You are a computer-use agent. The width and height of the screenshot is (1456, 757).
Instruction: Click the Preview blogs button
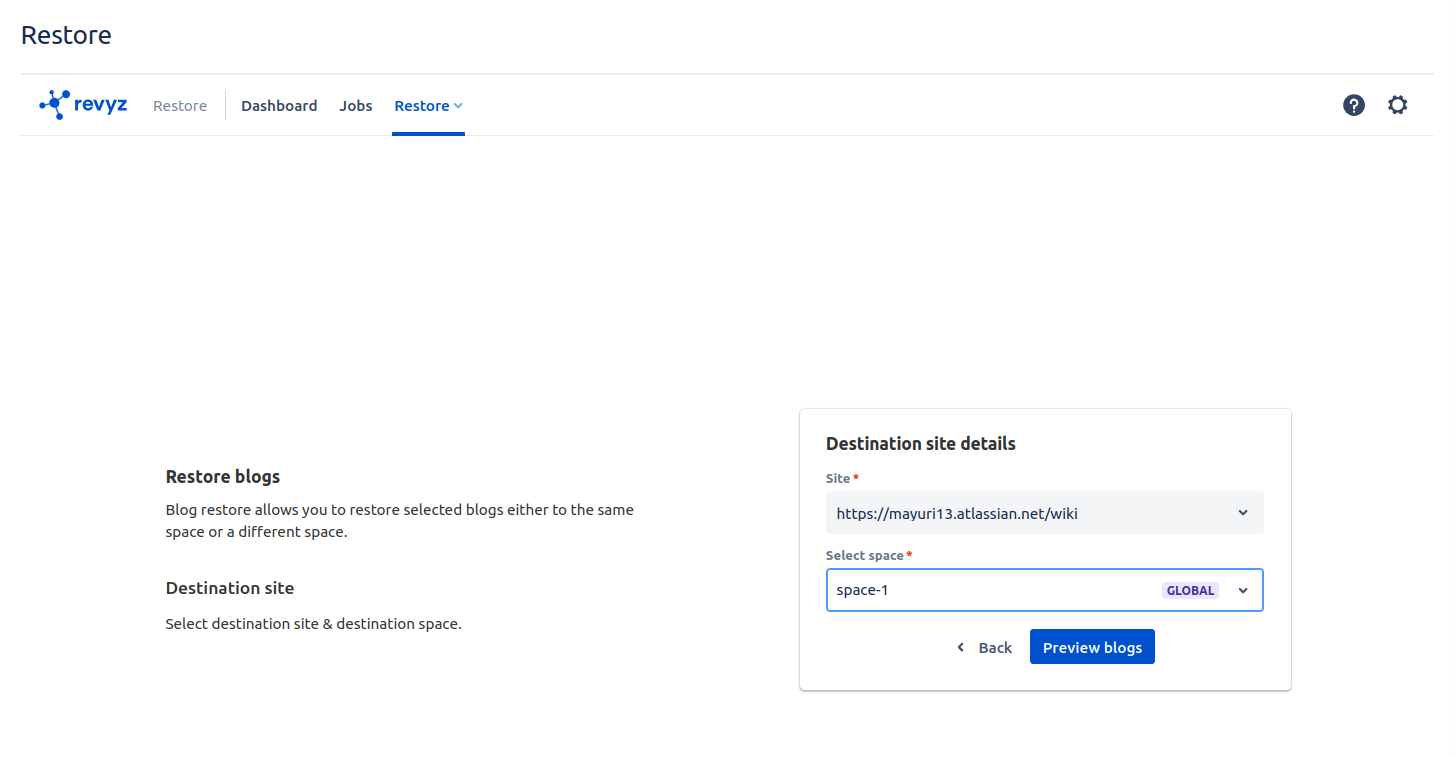pyautogui.click(x=1092, y=648)
